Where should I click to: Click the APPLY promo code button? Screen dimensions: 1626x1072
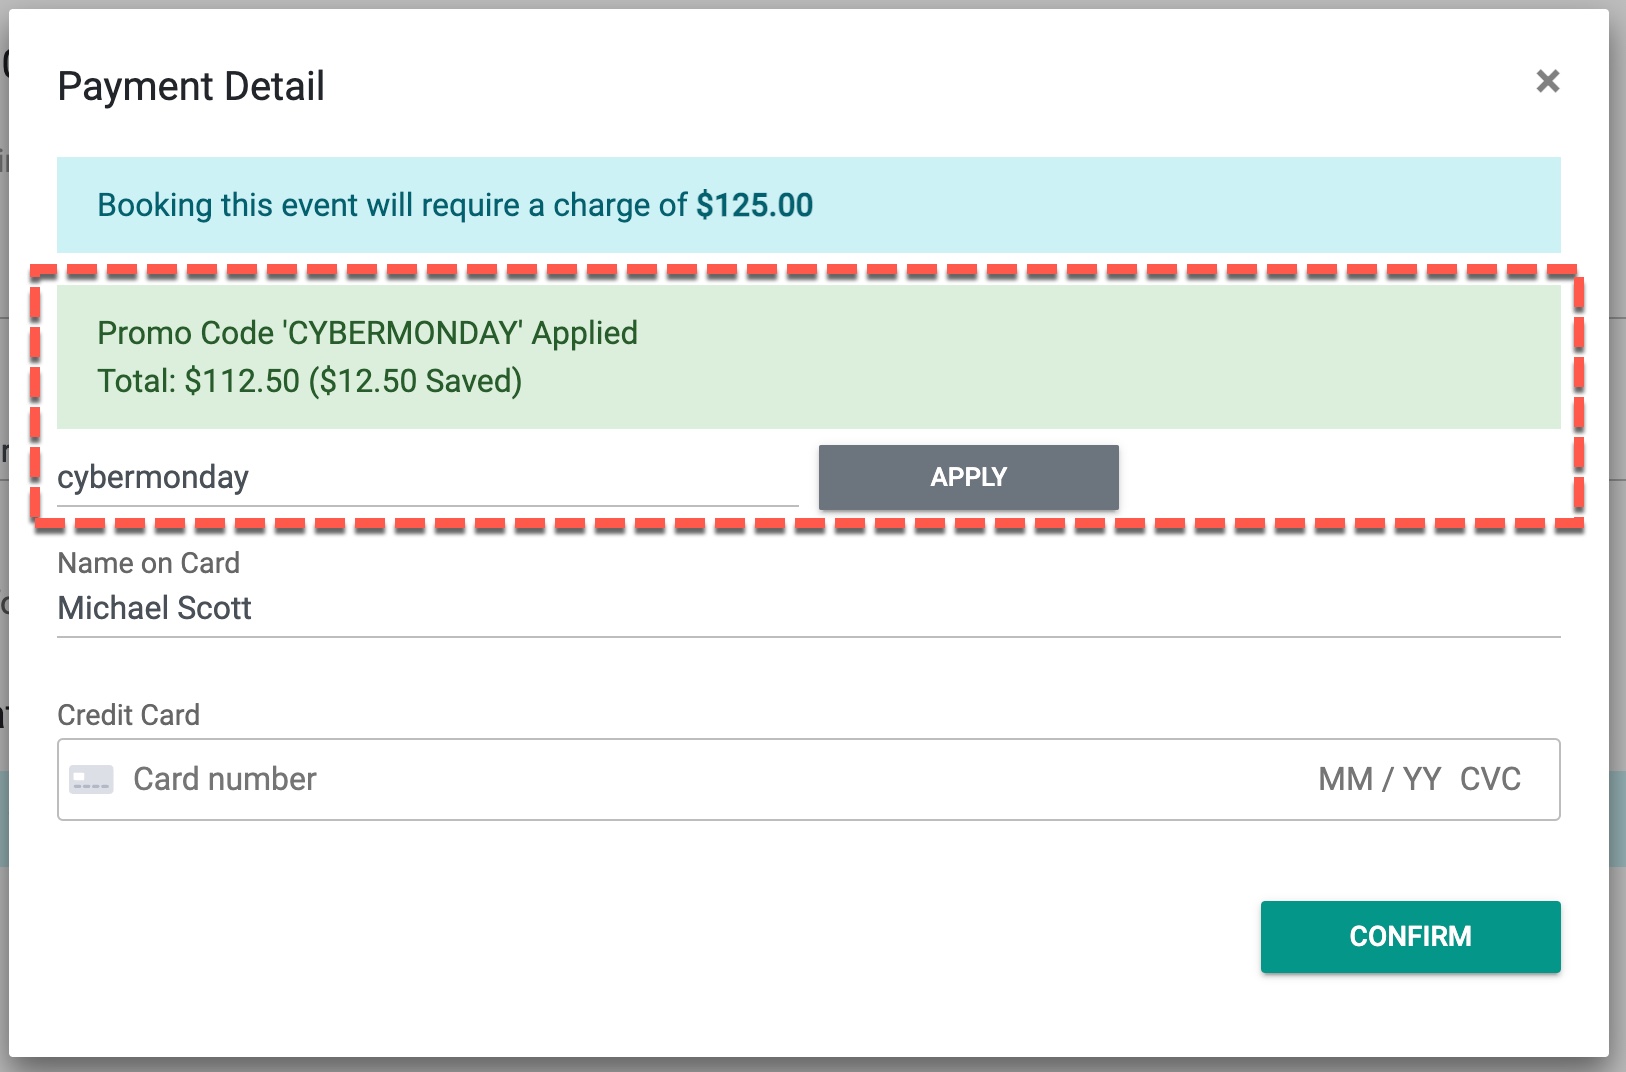pyautogui.click(x=967, y=477)
